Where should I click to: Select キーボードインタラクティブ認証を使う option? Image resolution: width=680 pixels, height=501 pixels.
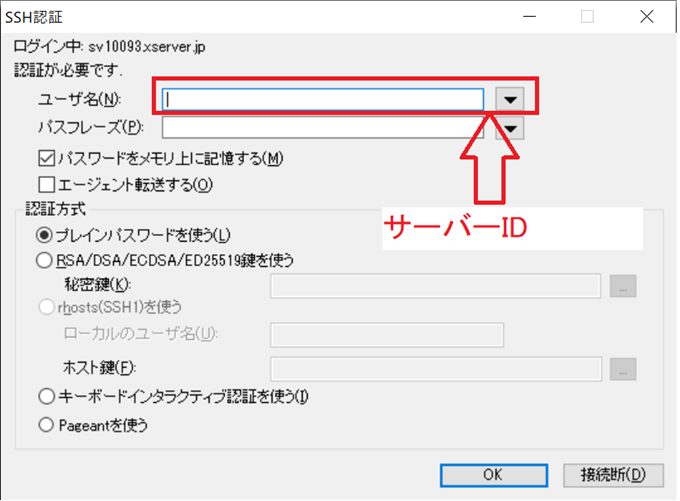44,396
